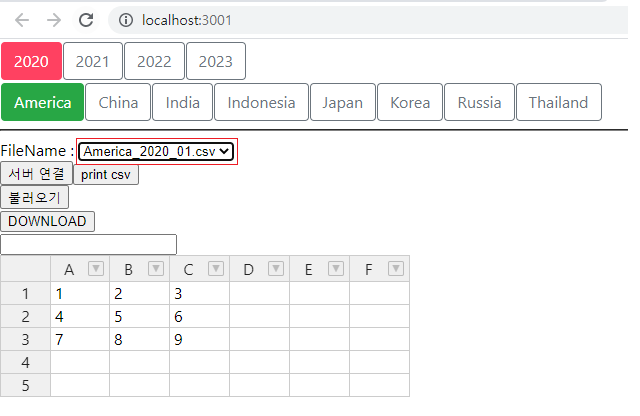
Task: Click the DOWNLOAD button
Action: point(47,221)
